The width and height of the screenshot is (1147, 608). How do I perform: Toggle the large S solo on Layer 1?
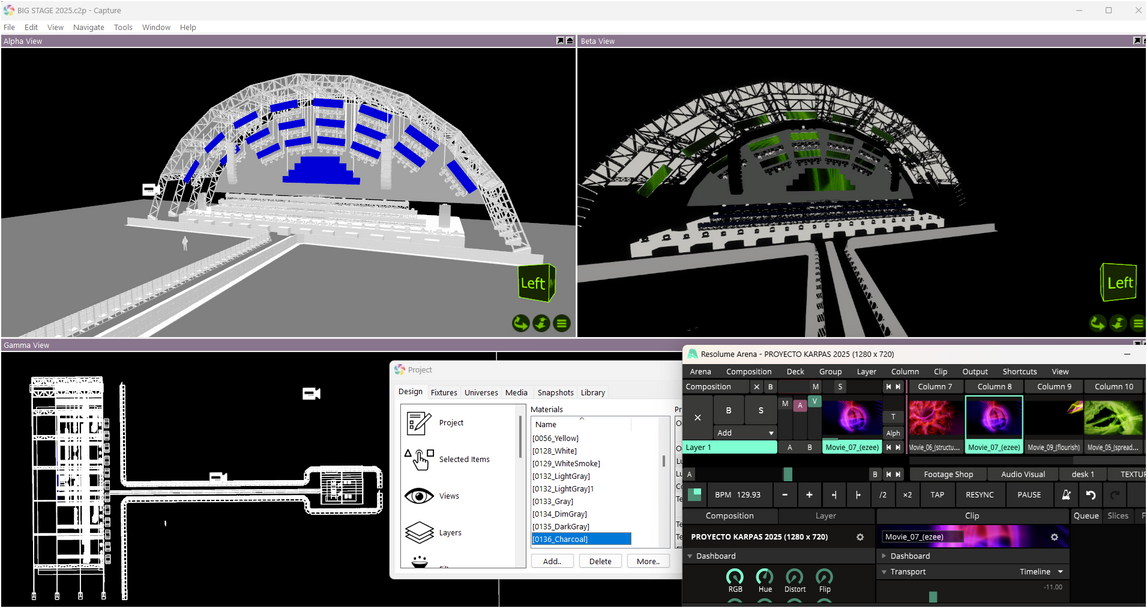pos(761,410)
